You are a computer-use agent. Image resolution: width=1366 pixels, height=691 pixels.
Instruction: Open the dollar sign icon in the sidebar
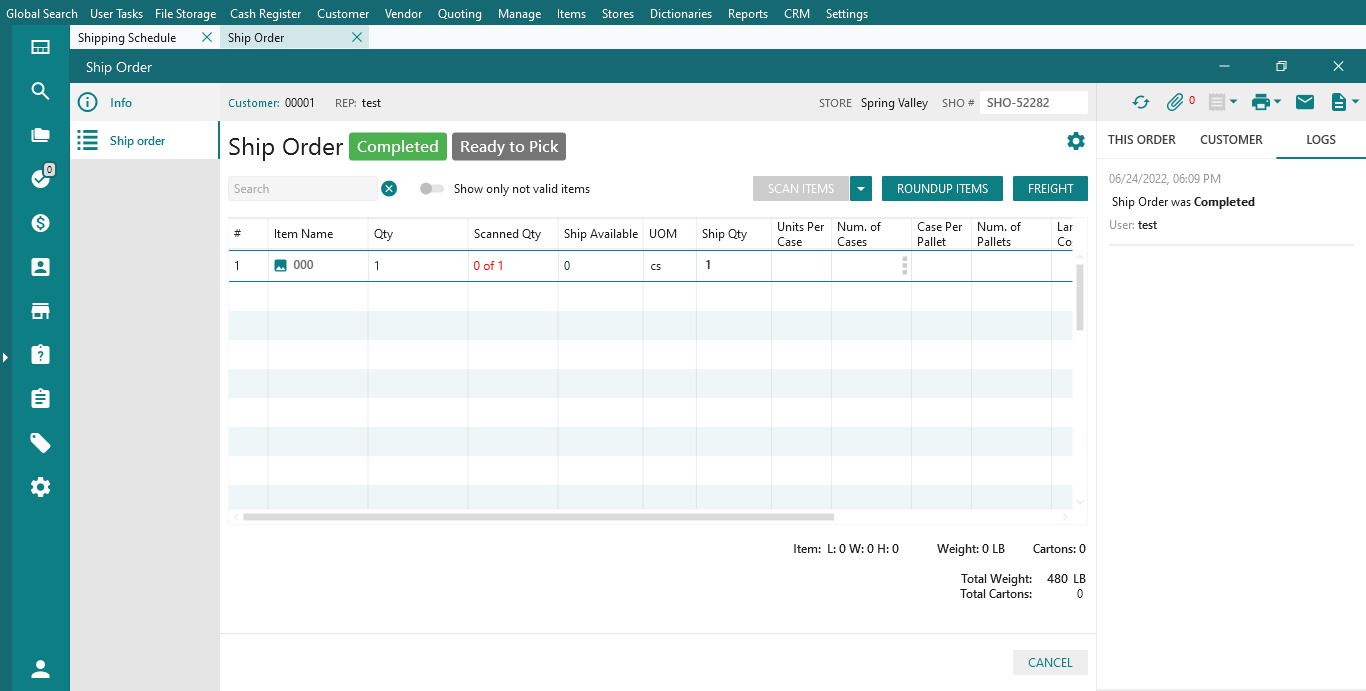point(40,223)
